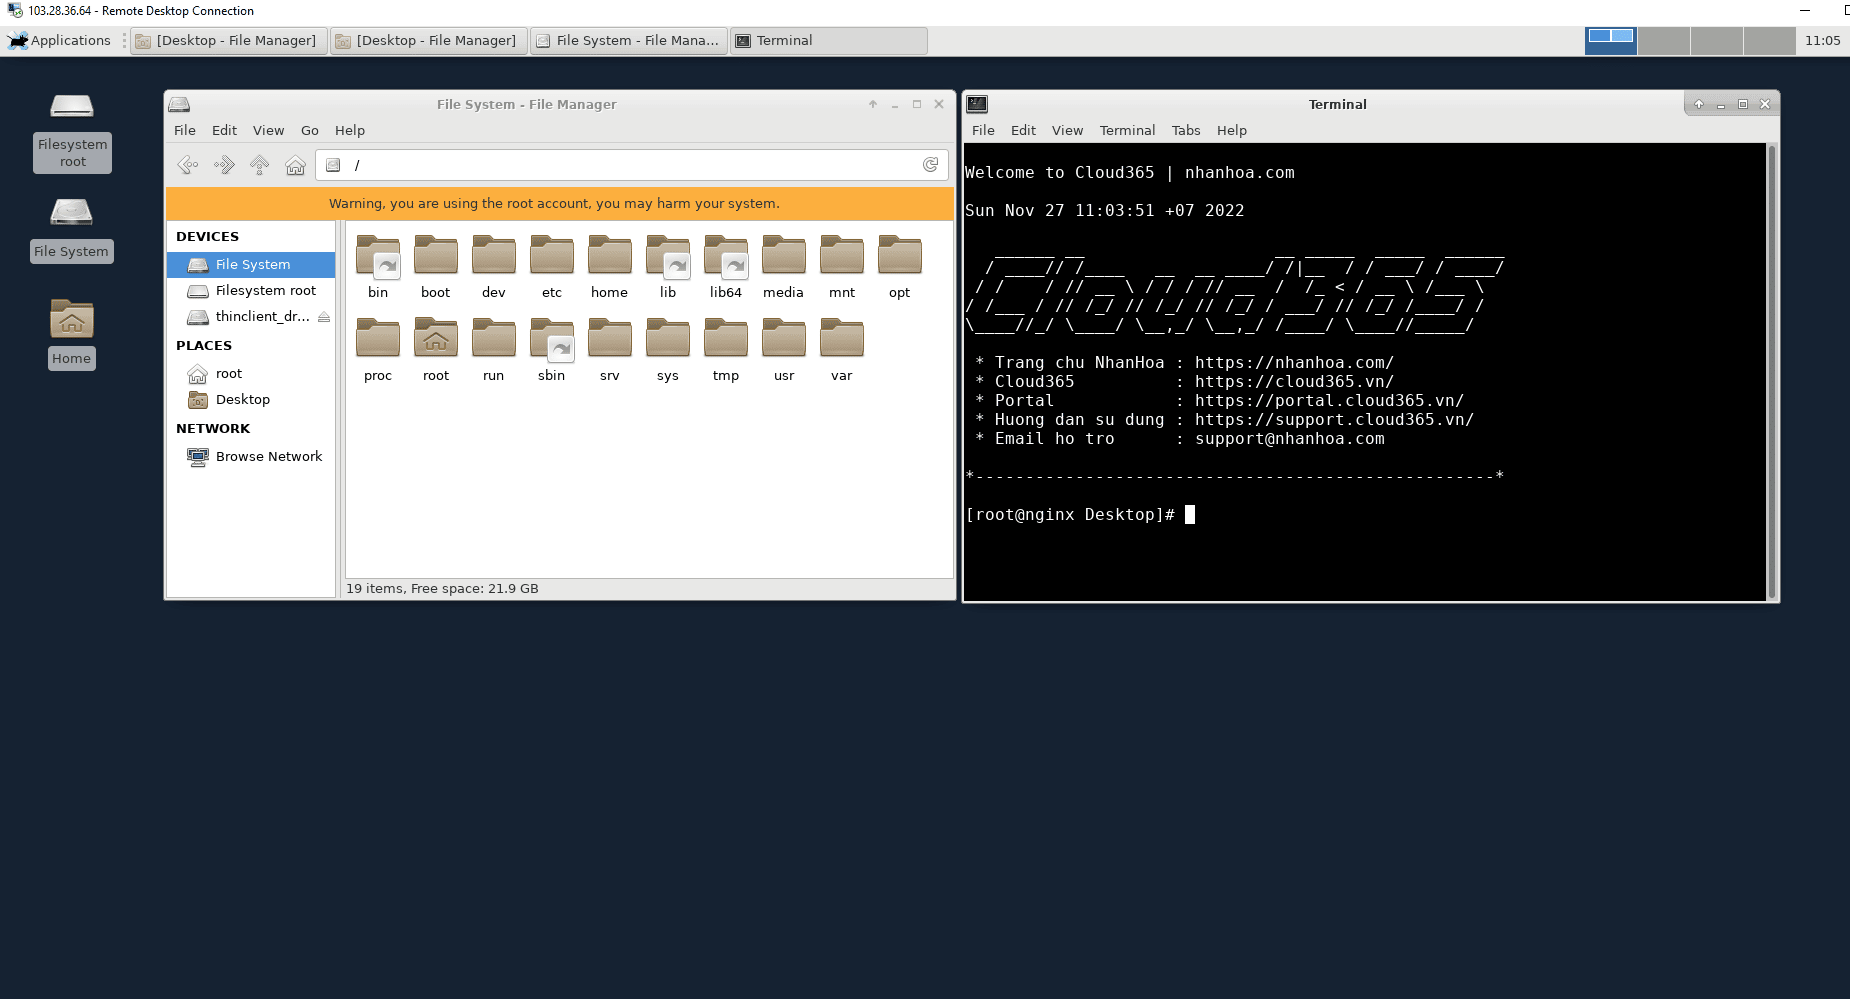Navigate back using the back arrow icon
Screen dimensions: 1850x999
[x=186, y=165]
